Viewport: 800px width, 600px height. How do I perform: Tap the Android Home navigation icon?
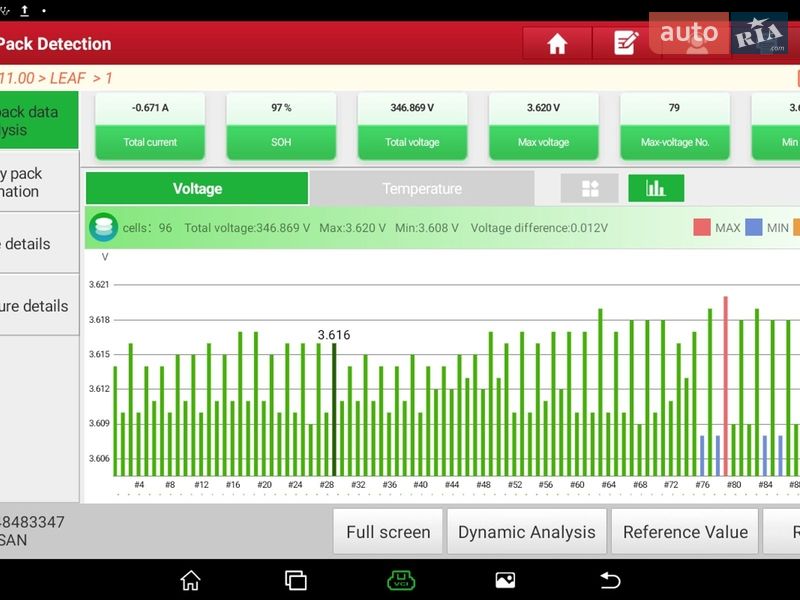(190, 580)
